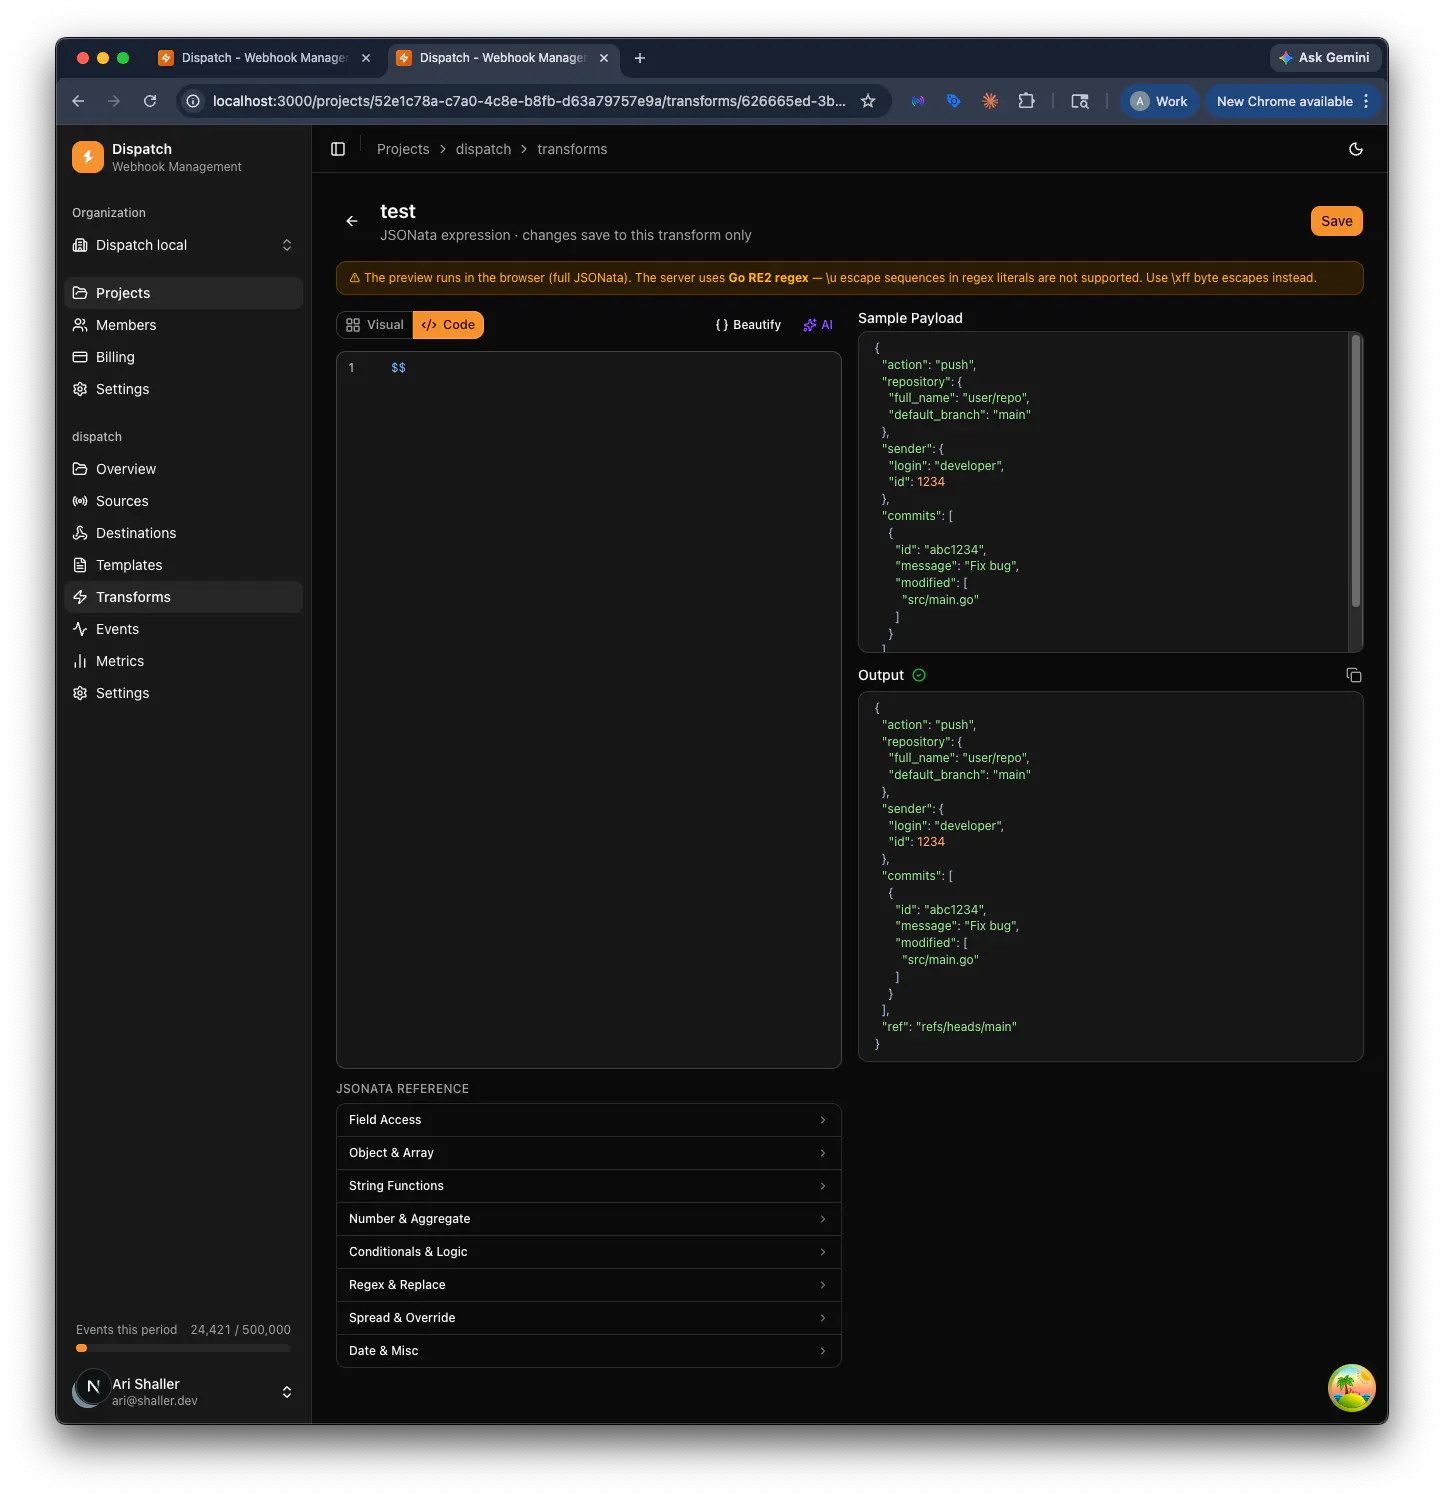Viewport: 1444px width, 1498px height.
Task: Click site info icon in address bar
Action: pos(194,101)
